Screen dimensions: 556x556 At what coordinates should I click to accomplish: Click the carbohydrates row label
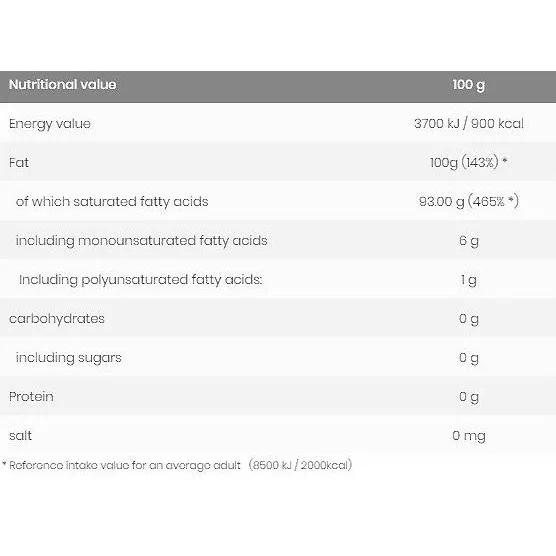(57, 319)
